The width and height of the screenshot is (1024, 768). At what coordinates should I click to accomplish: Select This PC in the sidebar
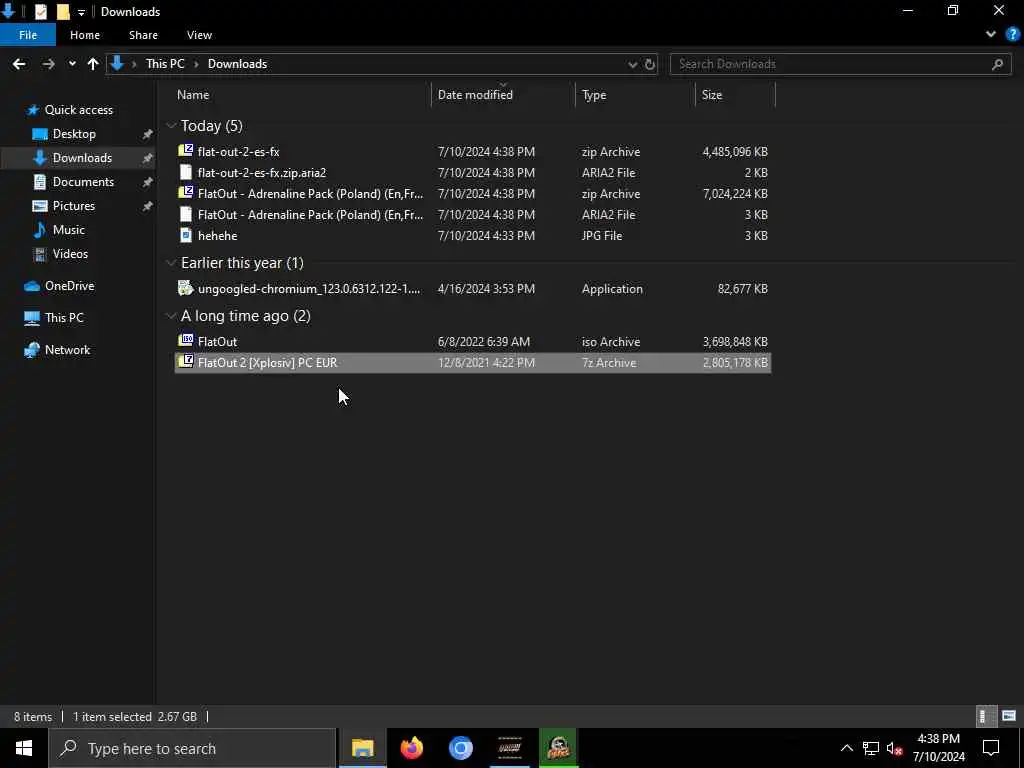click(x=64, y=318)
